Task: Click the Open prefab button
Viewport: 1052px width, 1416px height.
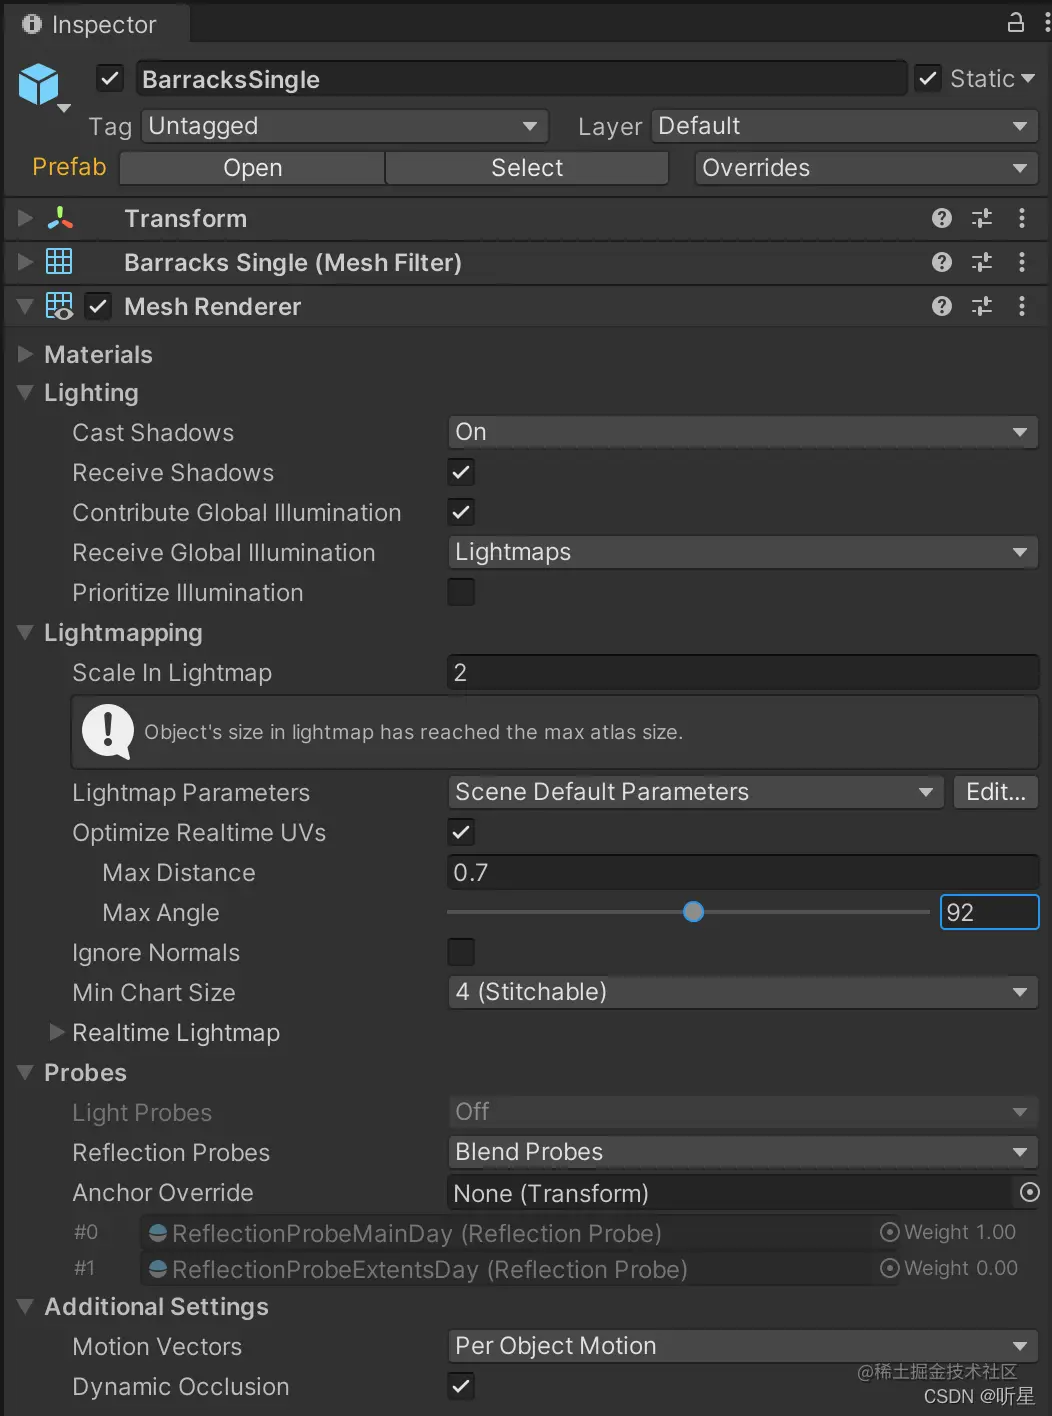Action: coord(250,167)
